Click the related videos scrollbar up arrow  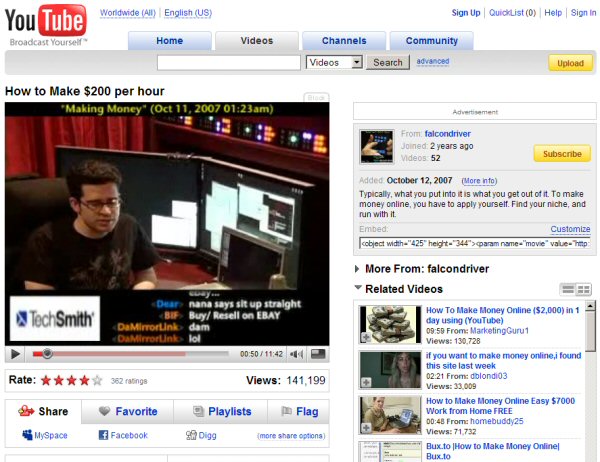[590, 305]
